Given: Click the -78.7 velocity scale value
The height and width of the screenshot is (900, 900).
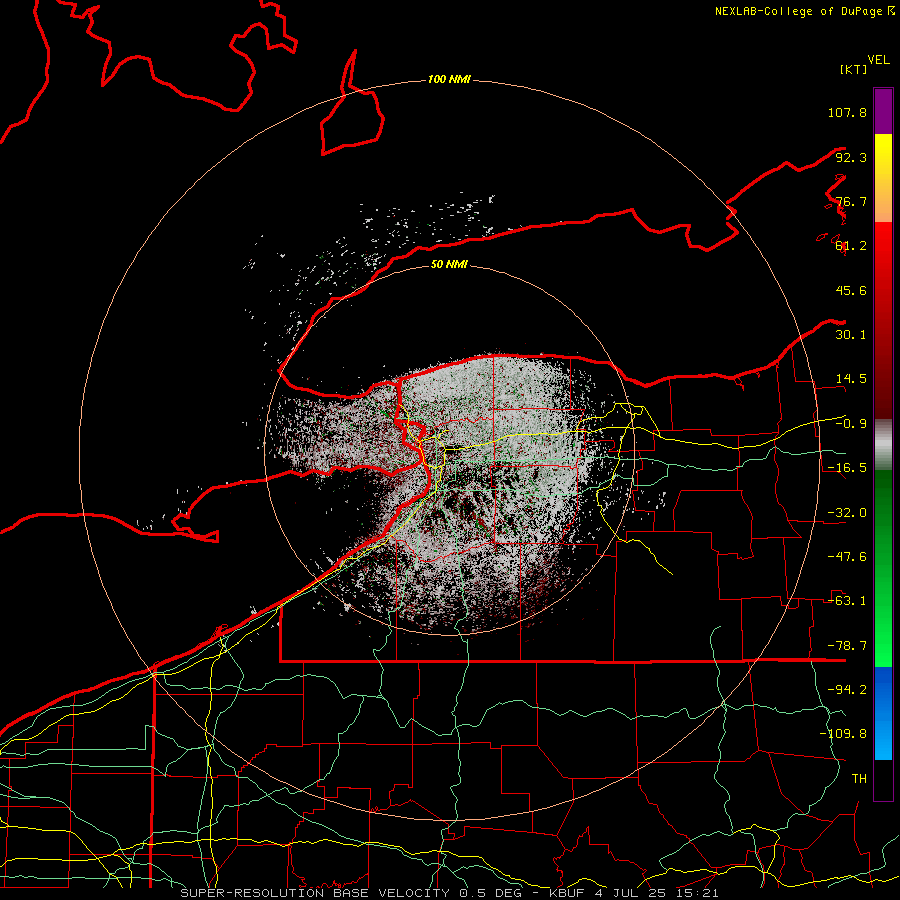Looking at the screenshot, I should pyautogui.click(x=847, y=646).
